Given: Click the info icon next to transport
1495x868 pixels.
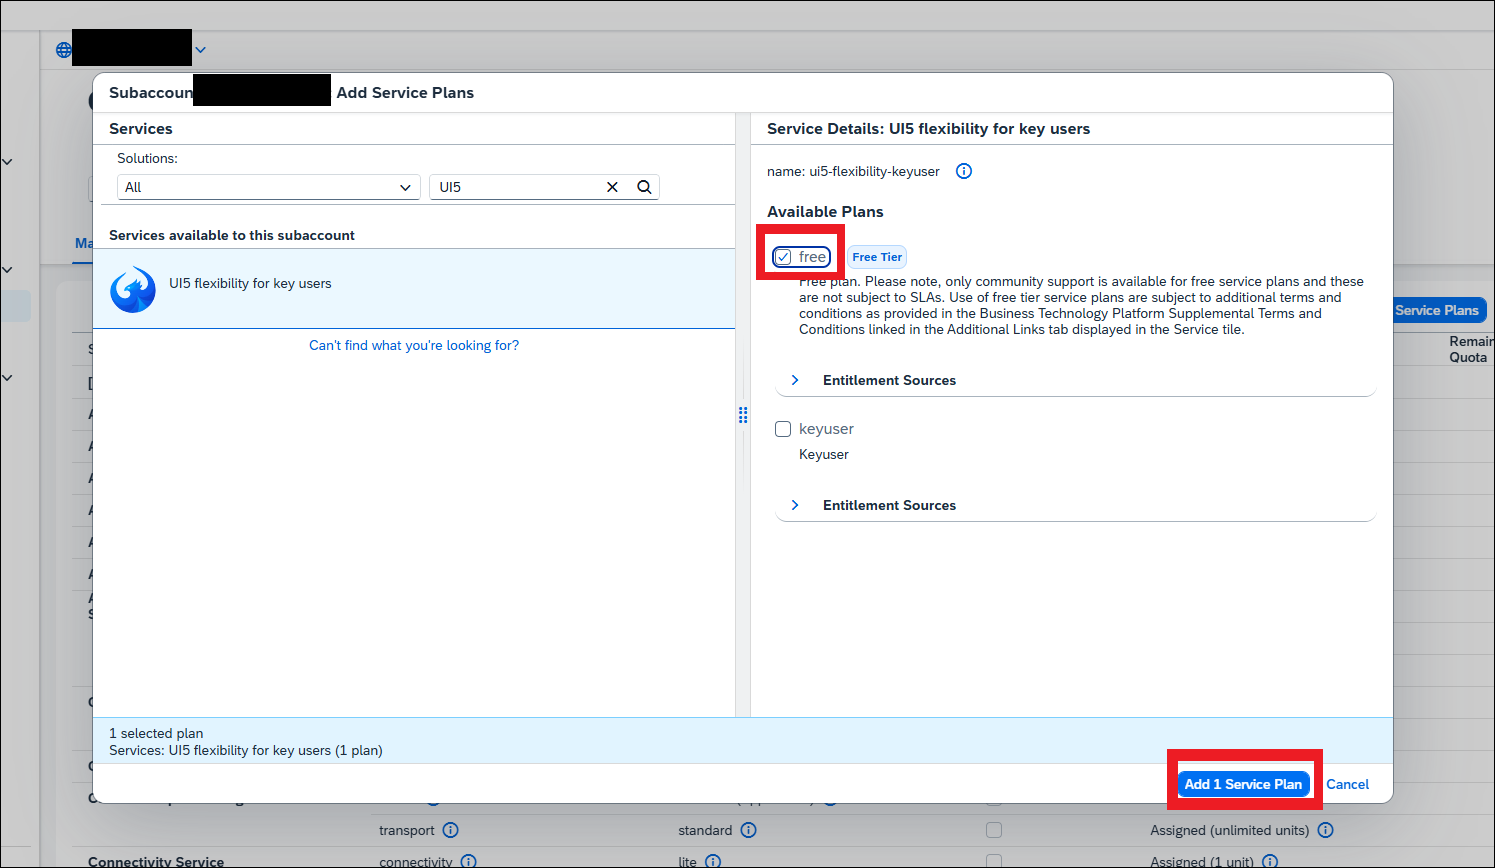Looking at the screenshot, I should pos(450,830).
